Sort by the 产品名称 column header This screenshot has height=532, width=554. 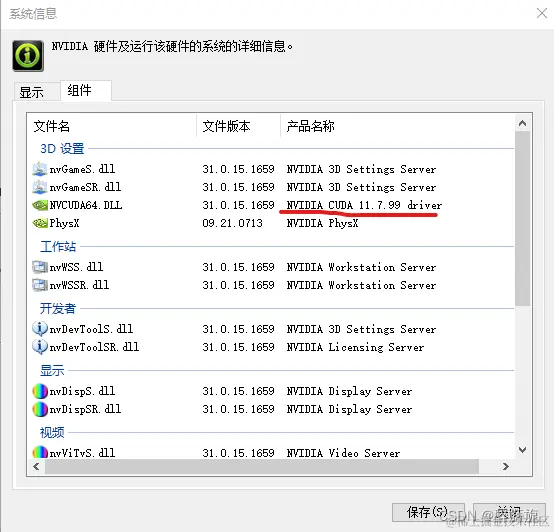(397, 126)
